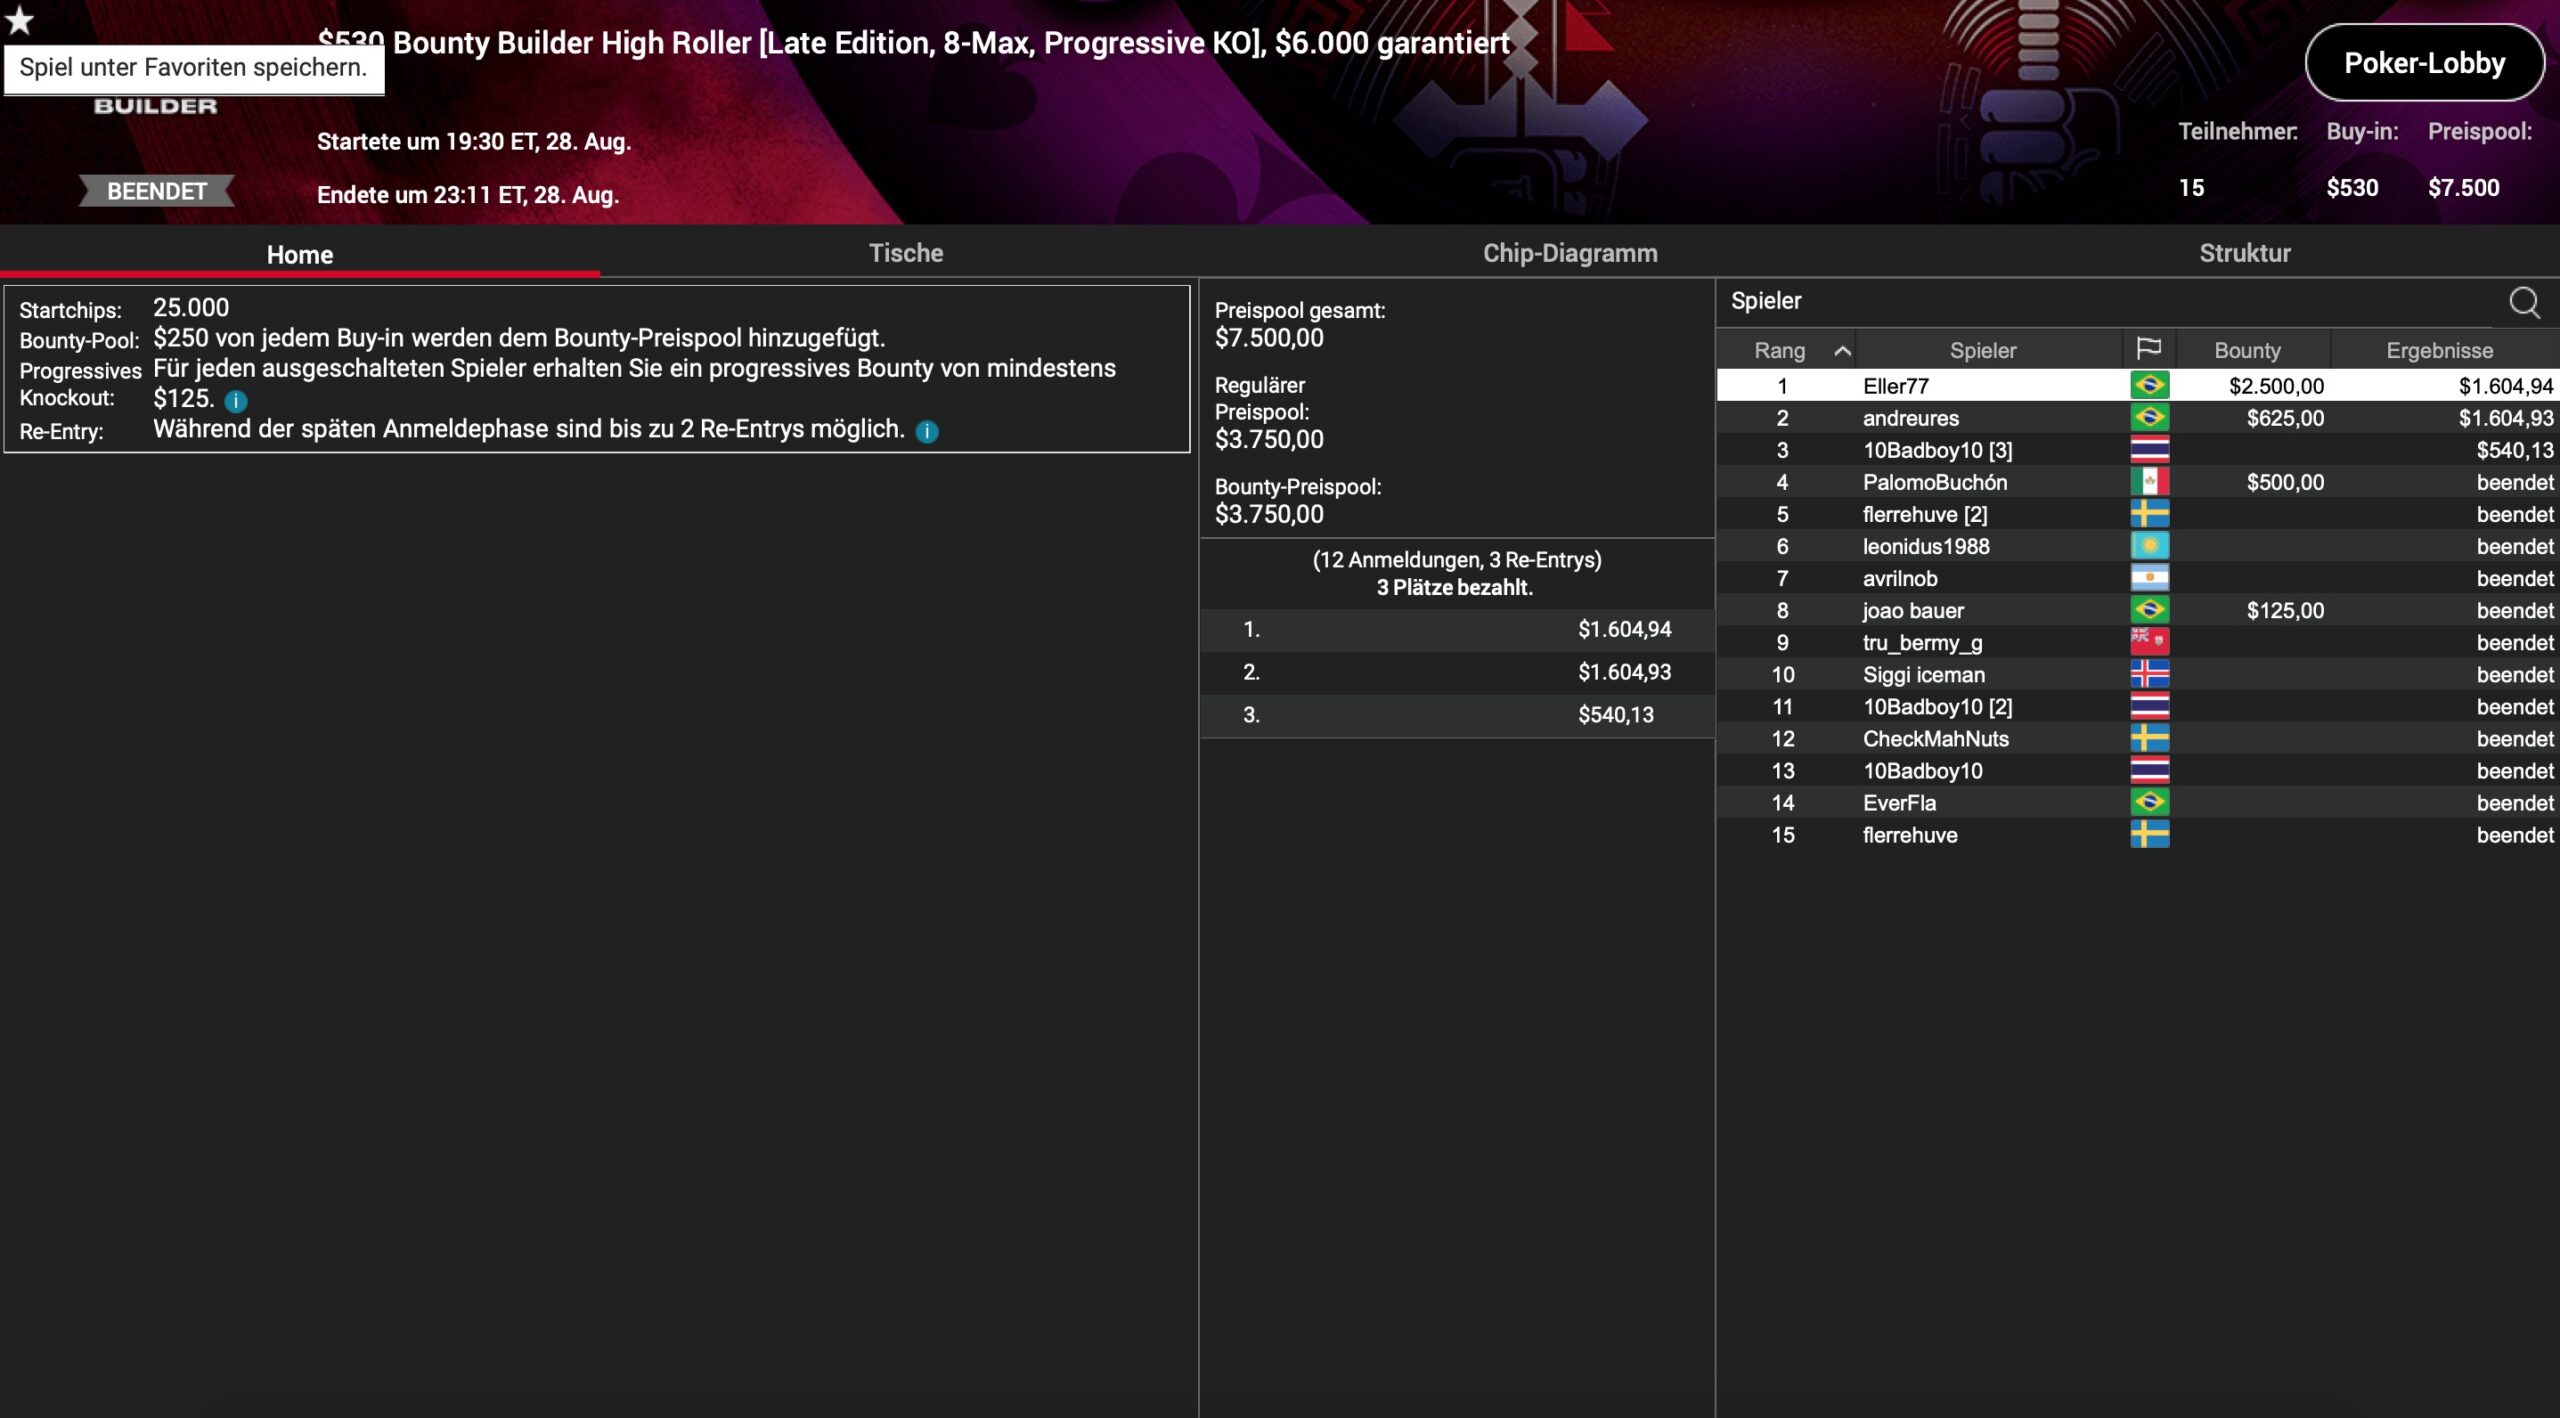Click Mexico flag of PalomoBuchón

tap(2149, 482)
